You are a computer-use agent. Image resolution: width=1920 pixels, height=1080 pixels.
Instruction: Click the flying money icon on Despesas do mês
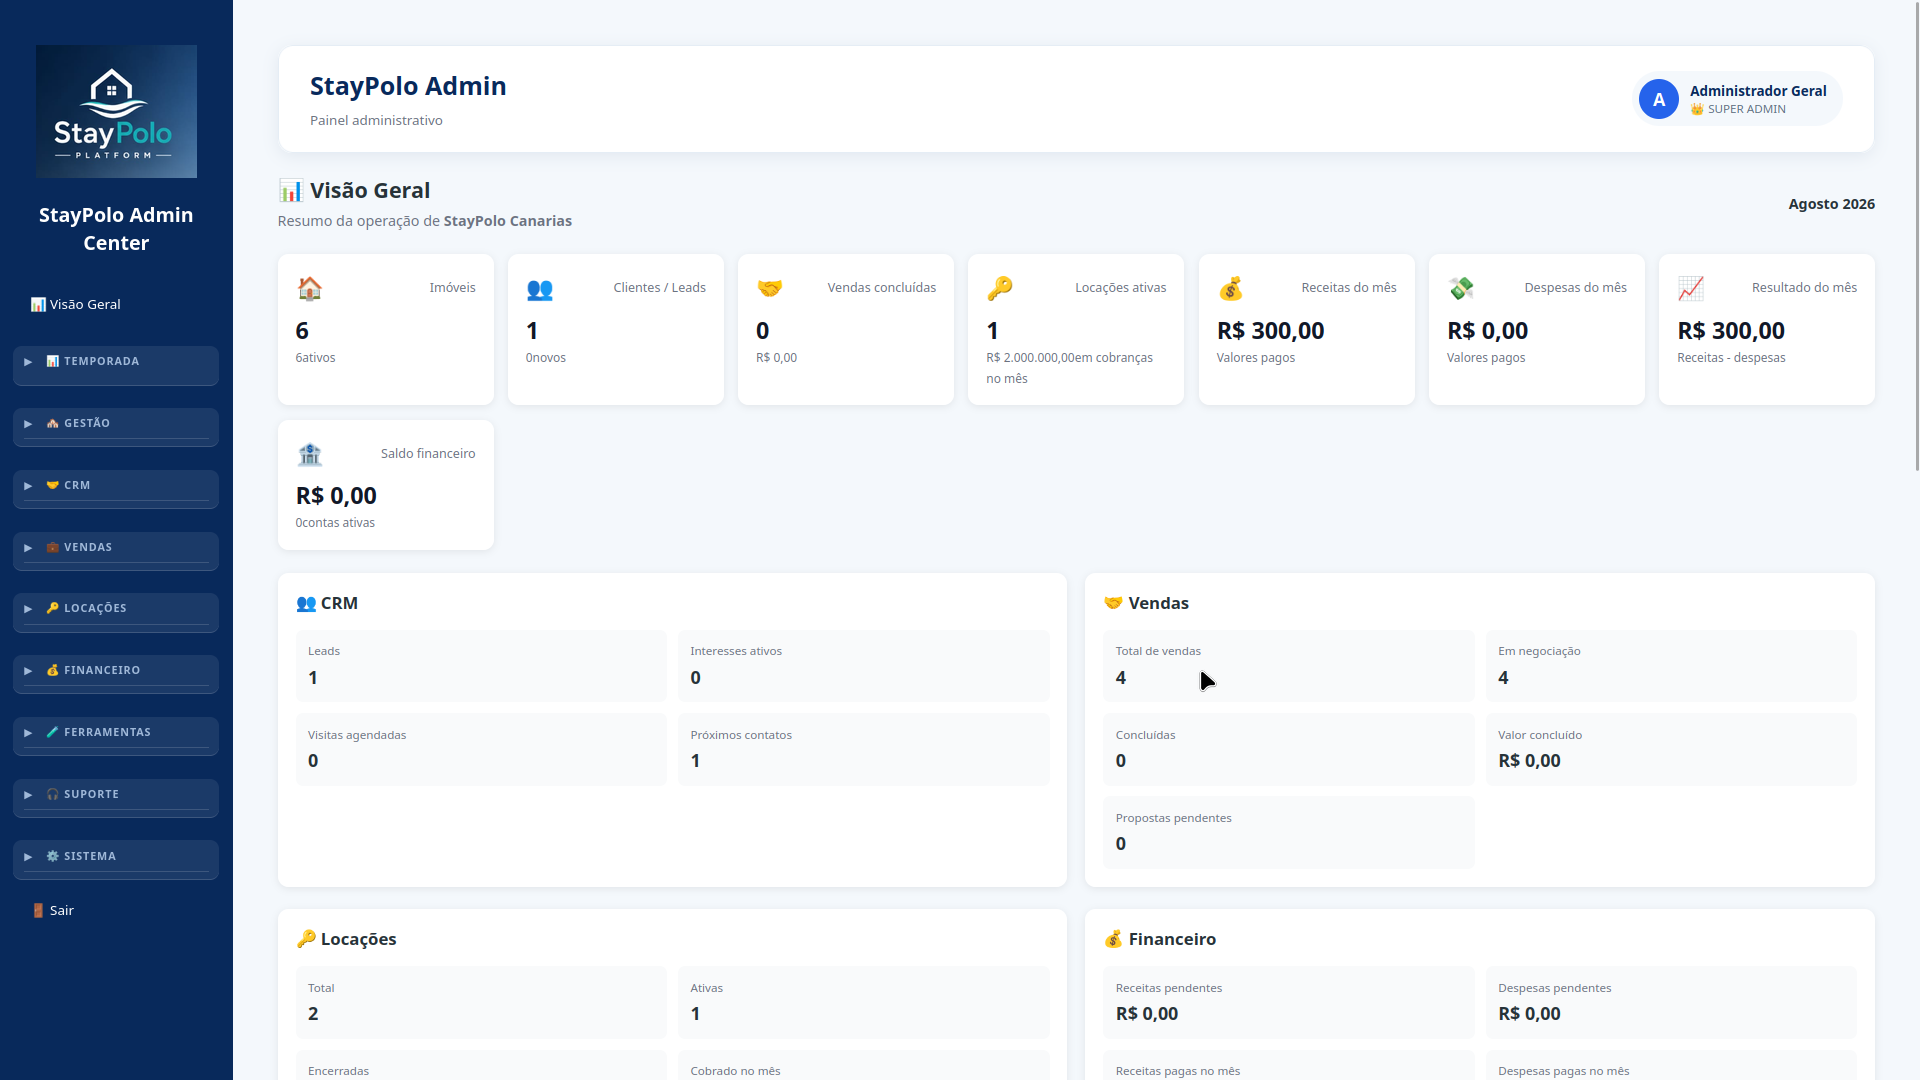[x=1461, y=289]
